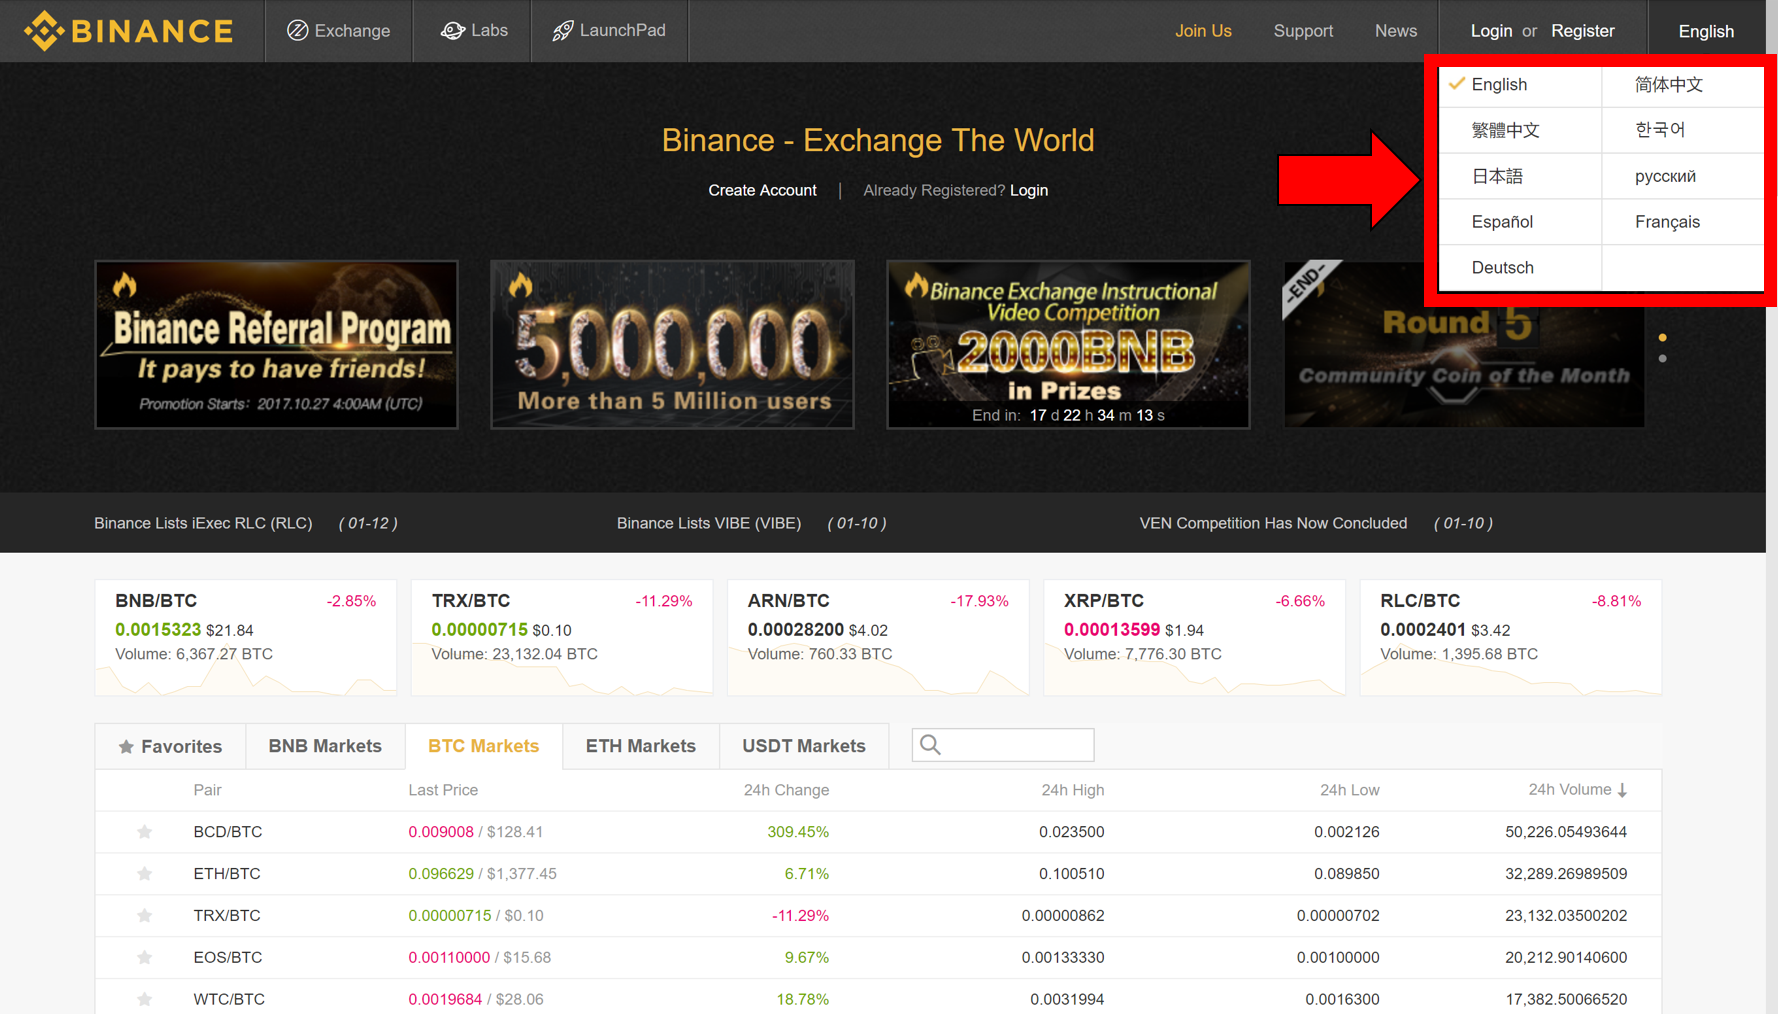
Task: Sort by 24h Volume arrow
Action: (1622, 790)
